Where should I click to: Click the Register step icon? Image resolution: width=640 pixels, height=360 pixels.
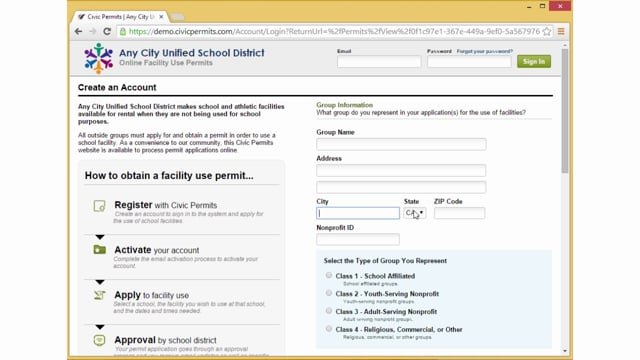coord(99,206)
